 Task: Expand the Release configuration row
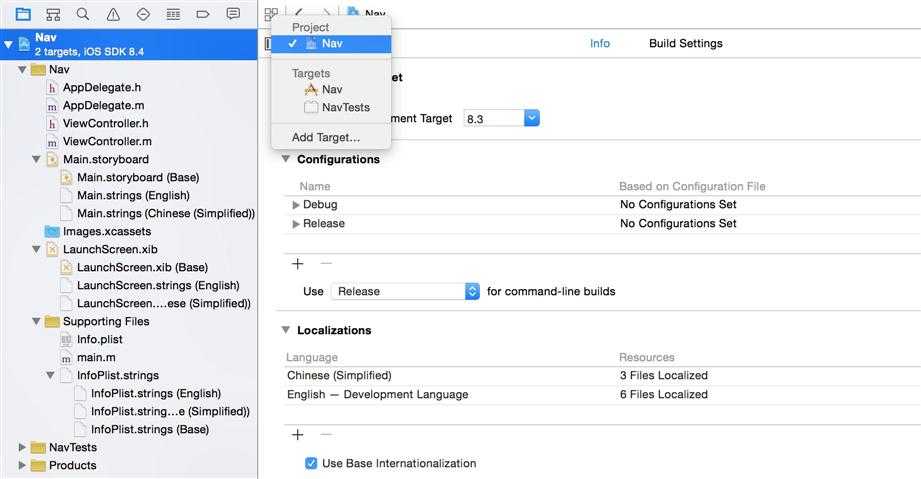click(x=296, y=224)
